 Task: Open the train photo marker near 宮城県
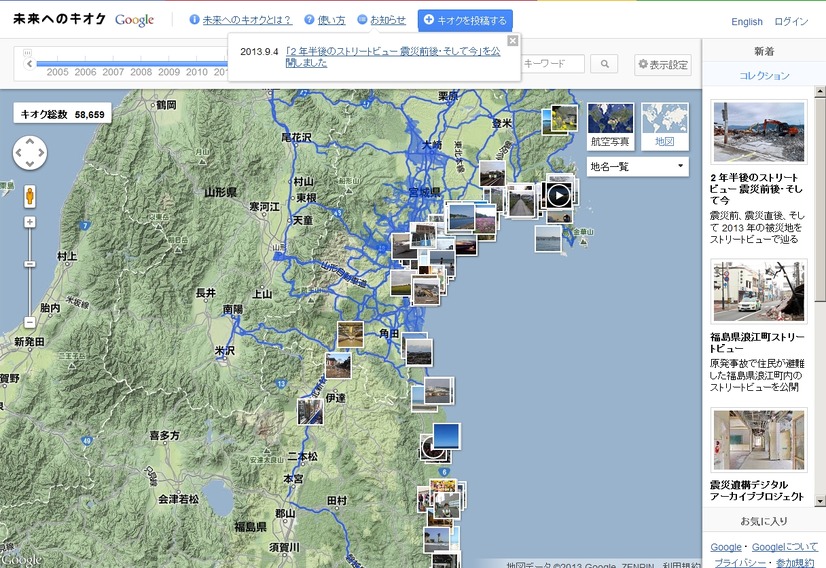(x=493, y=174)
